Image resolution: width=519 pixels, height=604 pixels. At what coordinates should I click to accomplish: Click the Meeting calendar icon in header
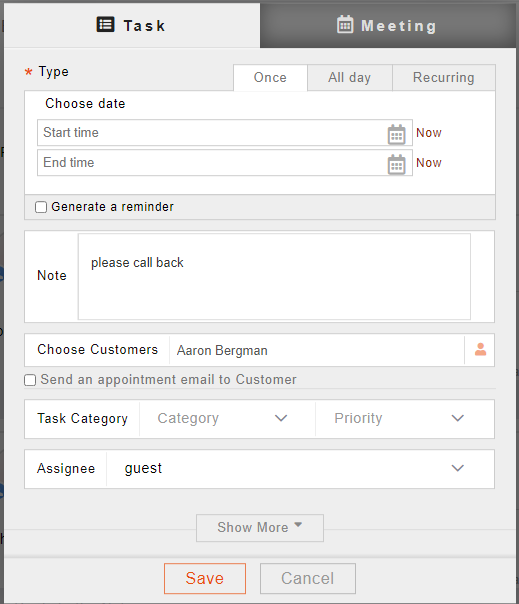pos(345,25)
